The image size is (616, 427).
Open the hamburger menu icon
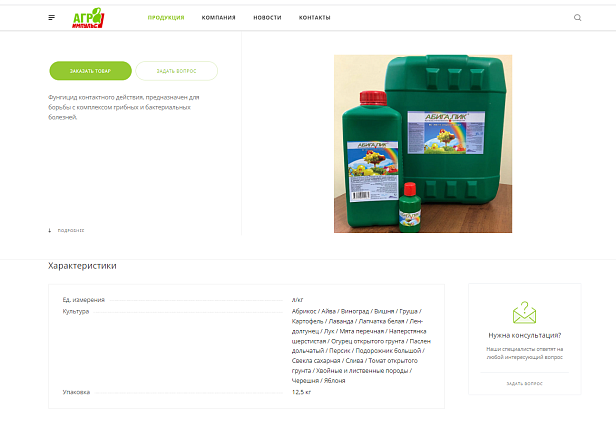pos(51,18)
